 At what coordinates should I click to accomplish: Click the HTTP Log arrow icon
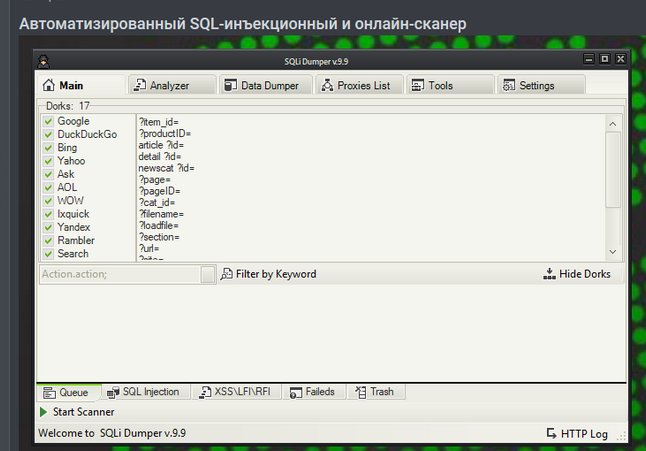[x=551, y=433]
